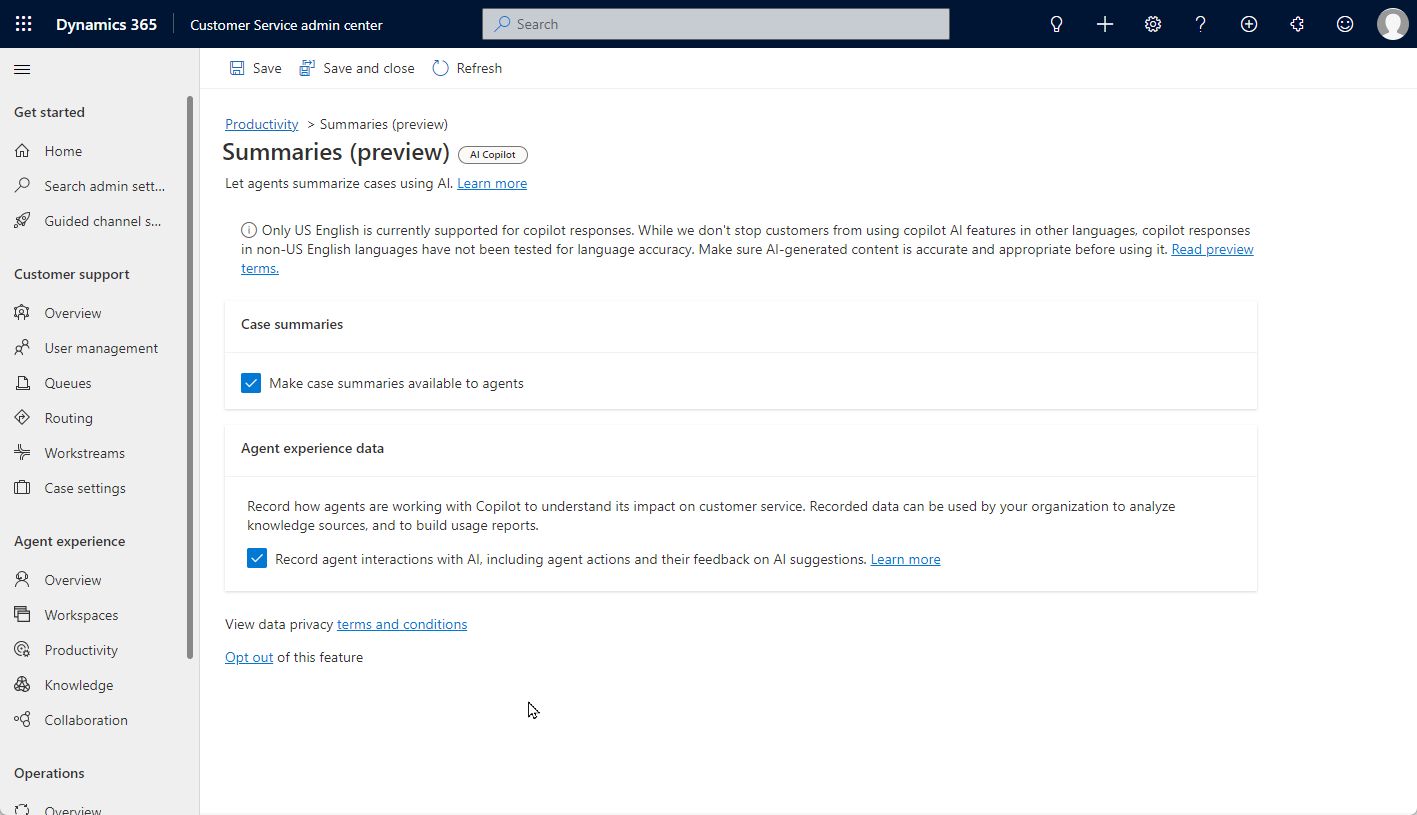Open Learn more link beside Record agent interactions
Image resolution: width=1417 pixels, height=815 pixels.
[905, 559]
